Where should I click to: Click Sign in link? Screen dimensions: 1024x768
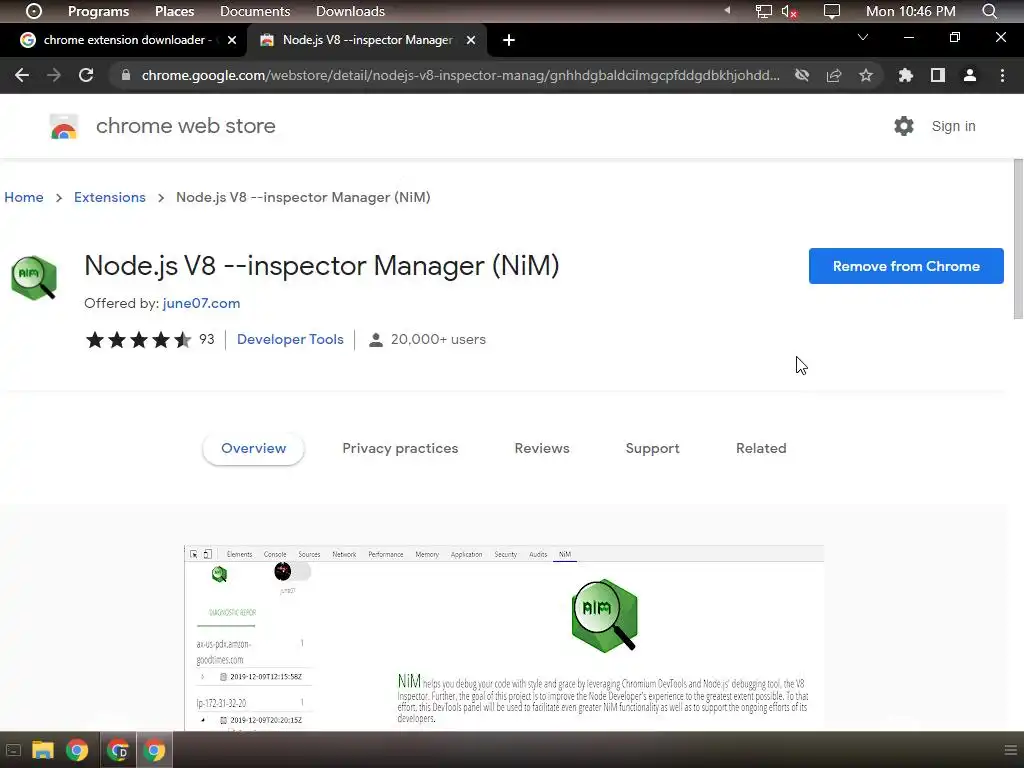tap(953, 126)
